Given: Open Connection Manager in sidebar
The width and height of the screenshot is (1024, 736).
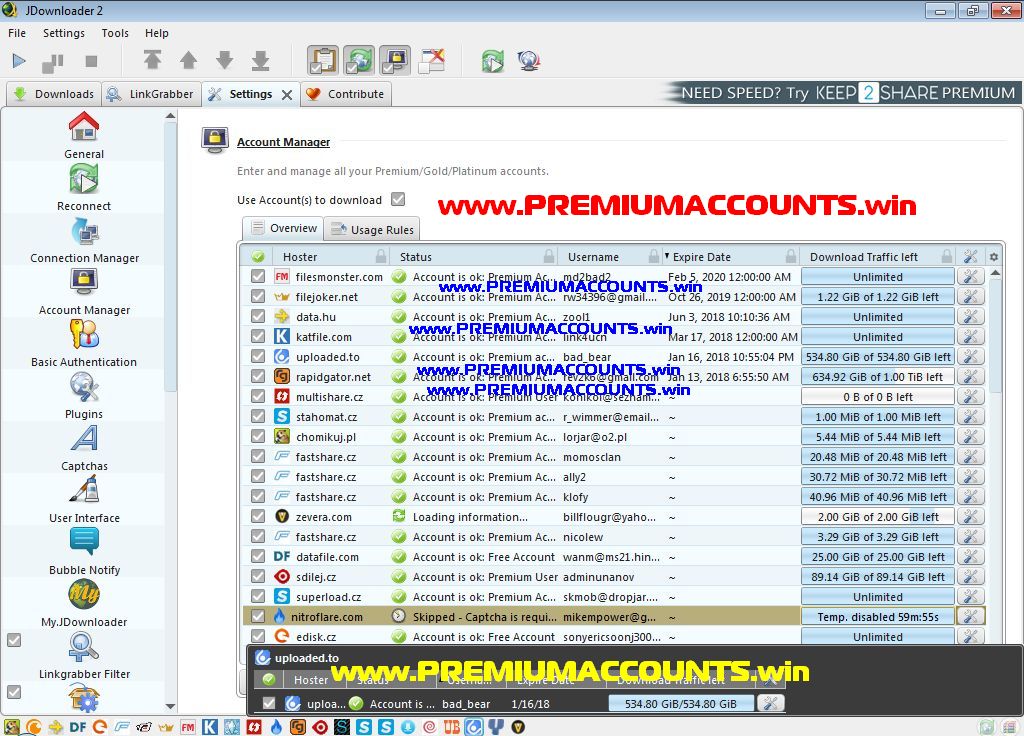Looking at the screenshot, I should (x=84, y=240).
